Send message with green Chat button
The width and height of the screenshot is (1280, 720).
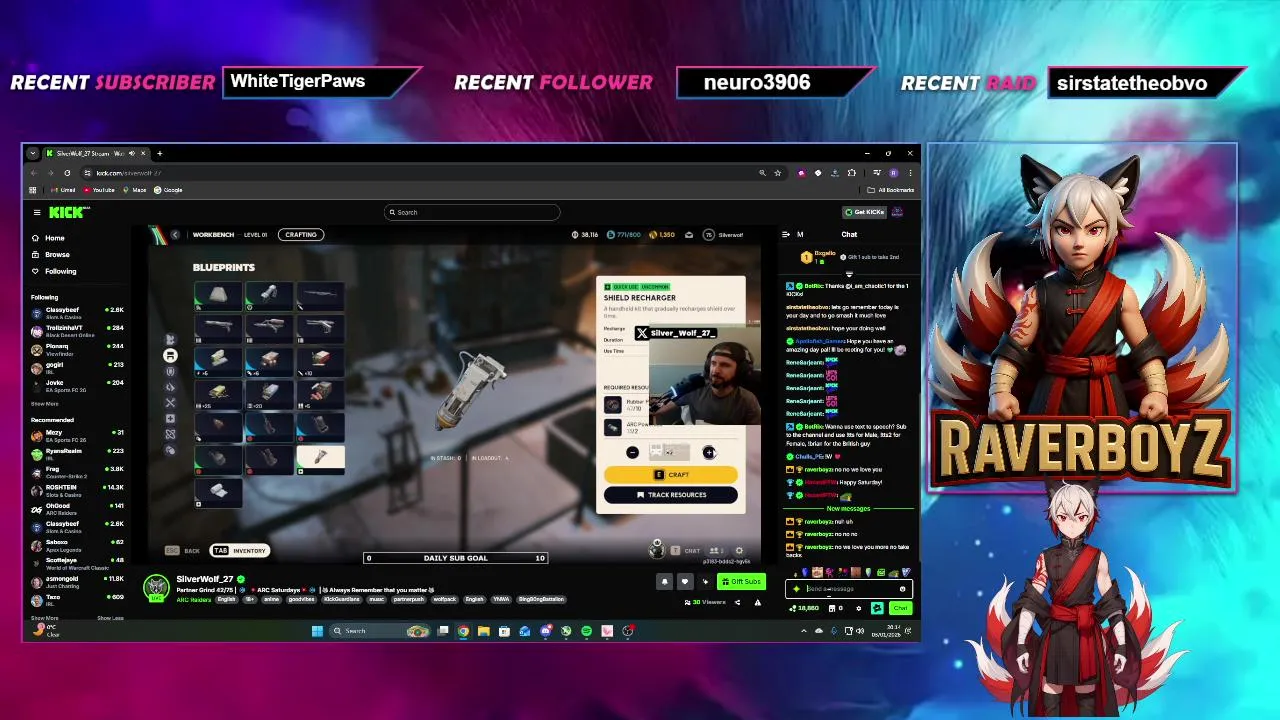point(901,608)
